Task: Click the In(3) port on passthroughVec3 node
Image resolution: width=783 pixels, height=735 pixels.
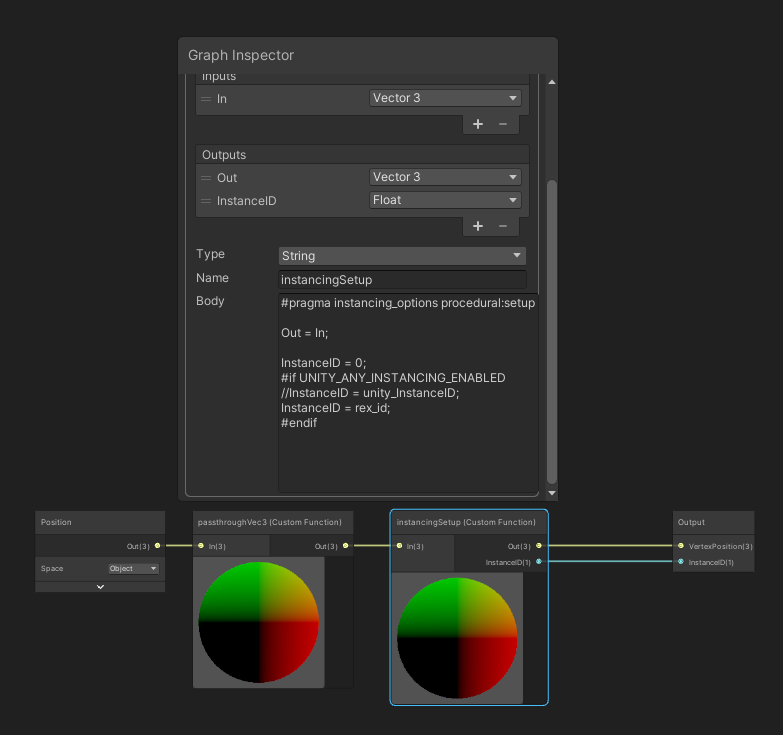Action: point(201,546)
